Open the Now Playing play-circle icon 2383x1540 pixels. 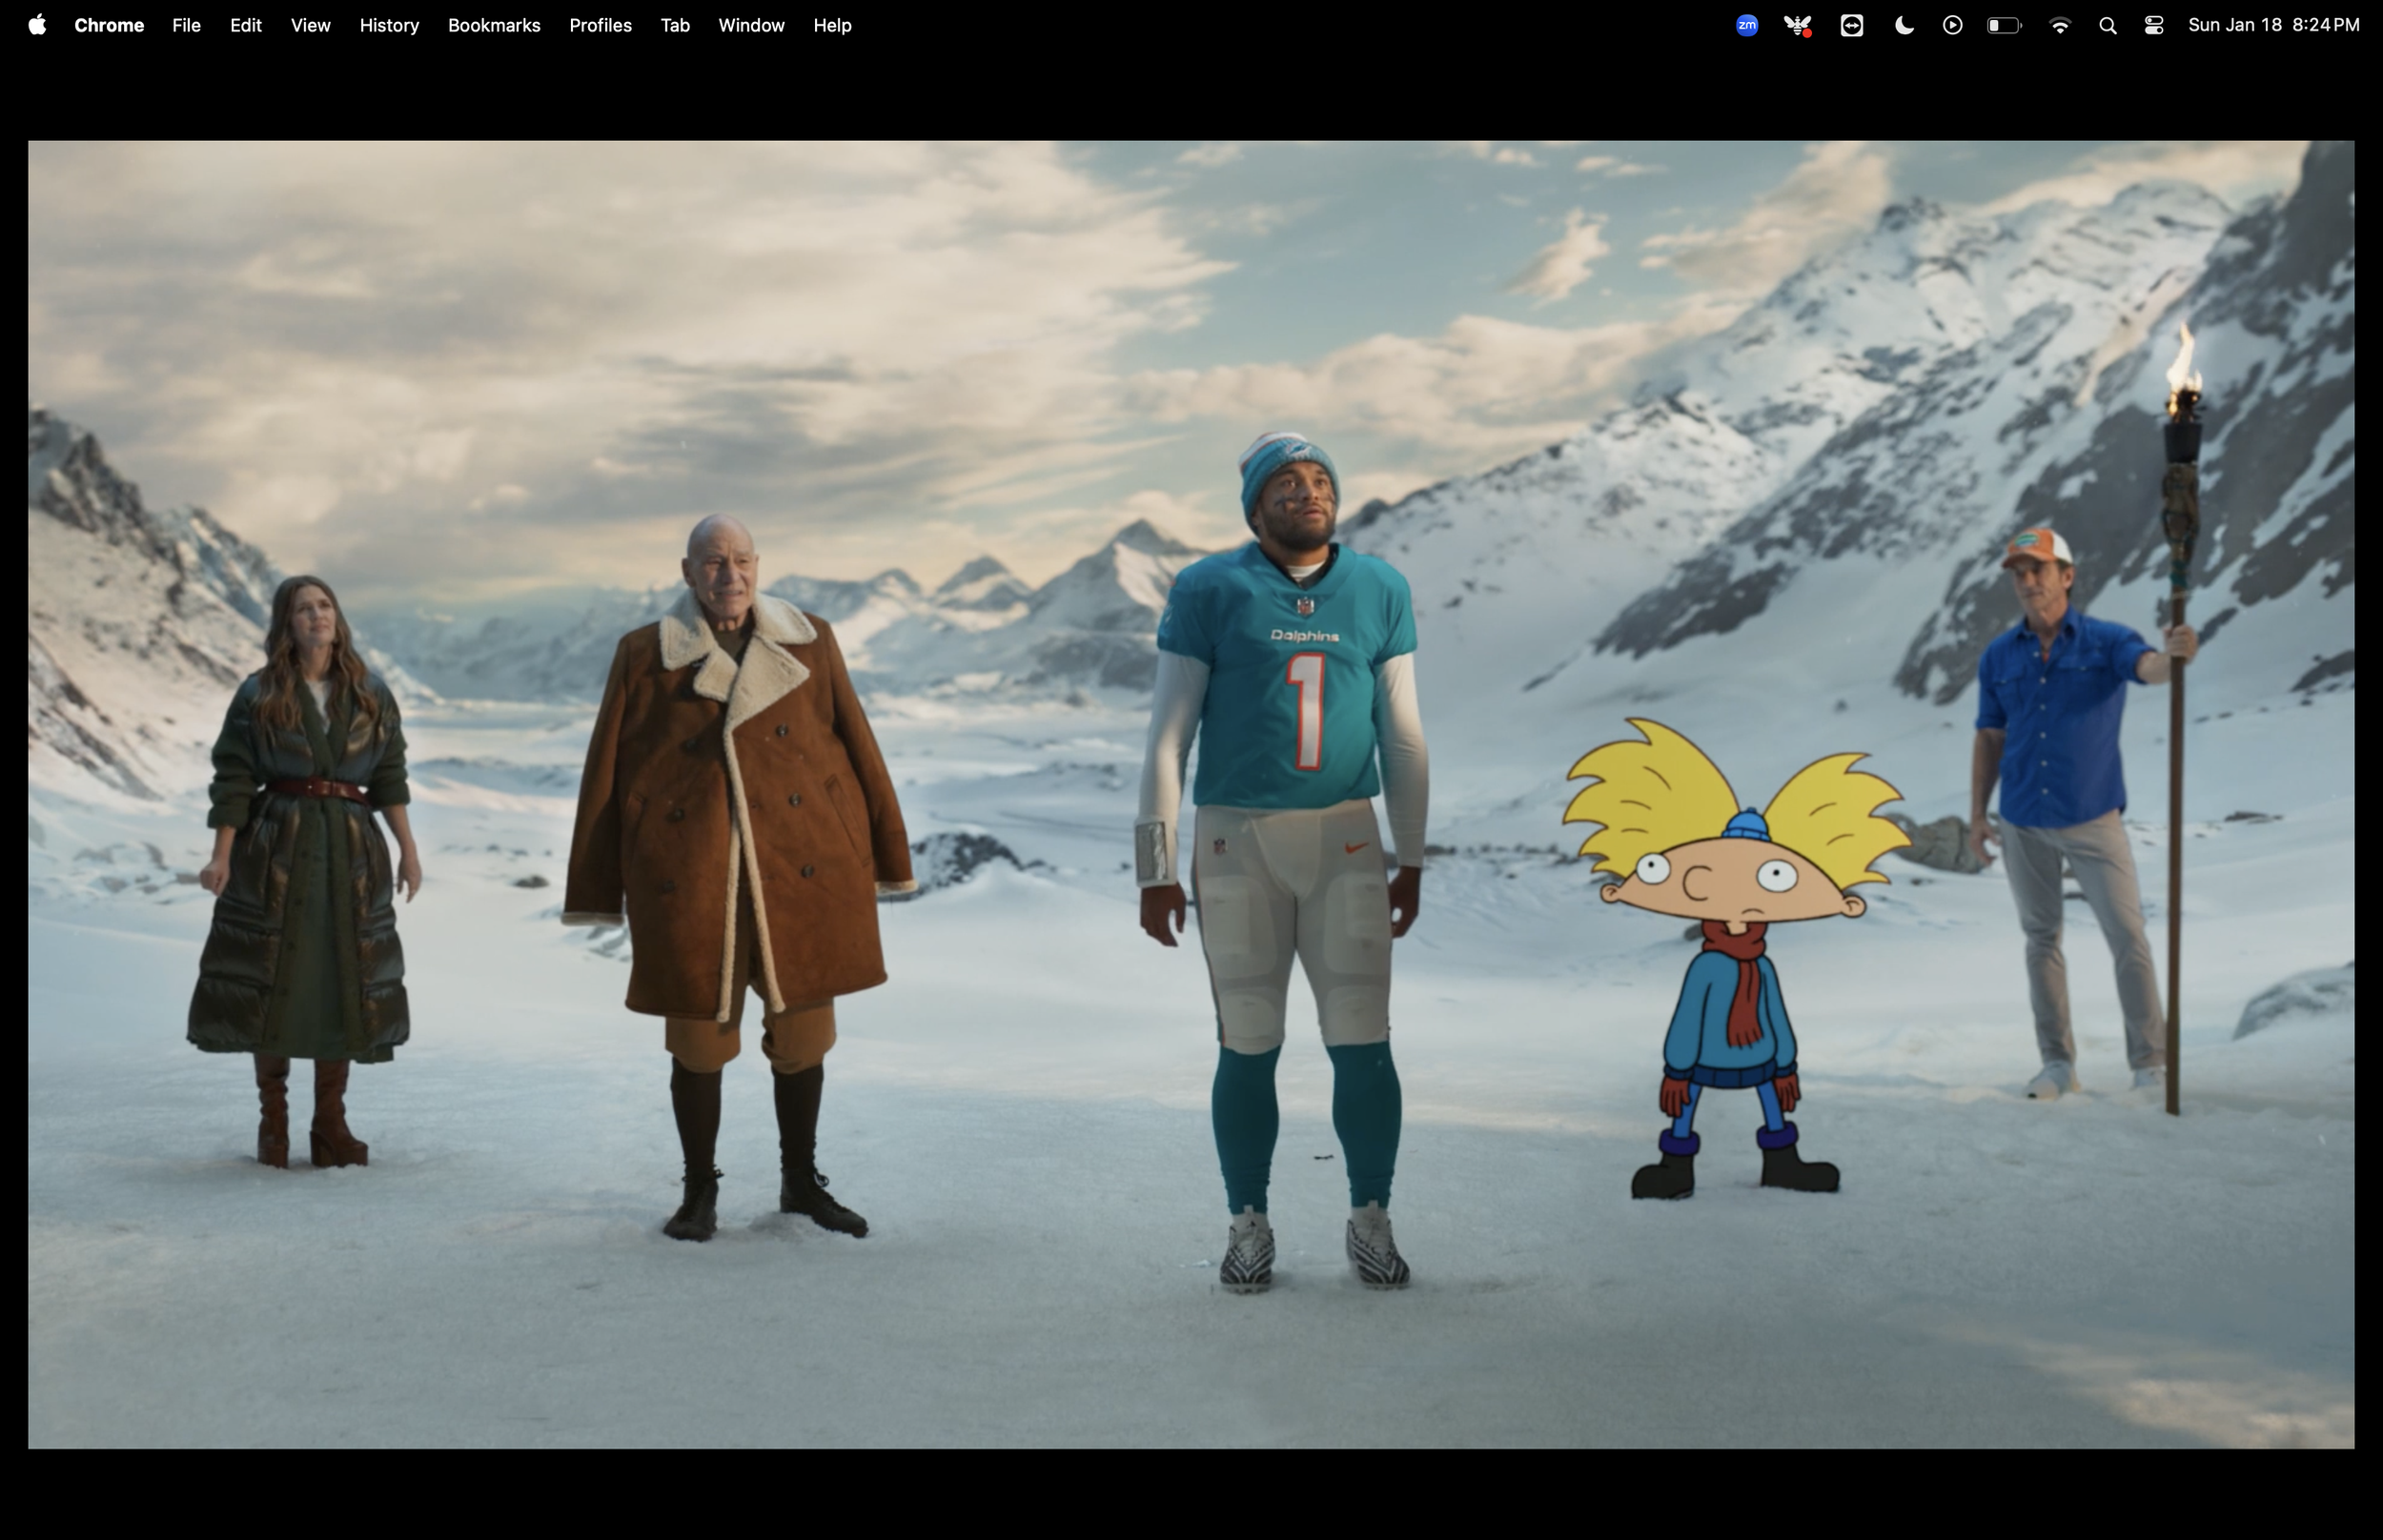pyautogui.click(x=1952, y=26)
